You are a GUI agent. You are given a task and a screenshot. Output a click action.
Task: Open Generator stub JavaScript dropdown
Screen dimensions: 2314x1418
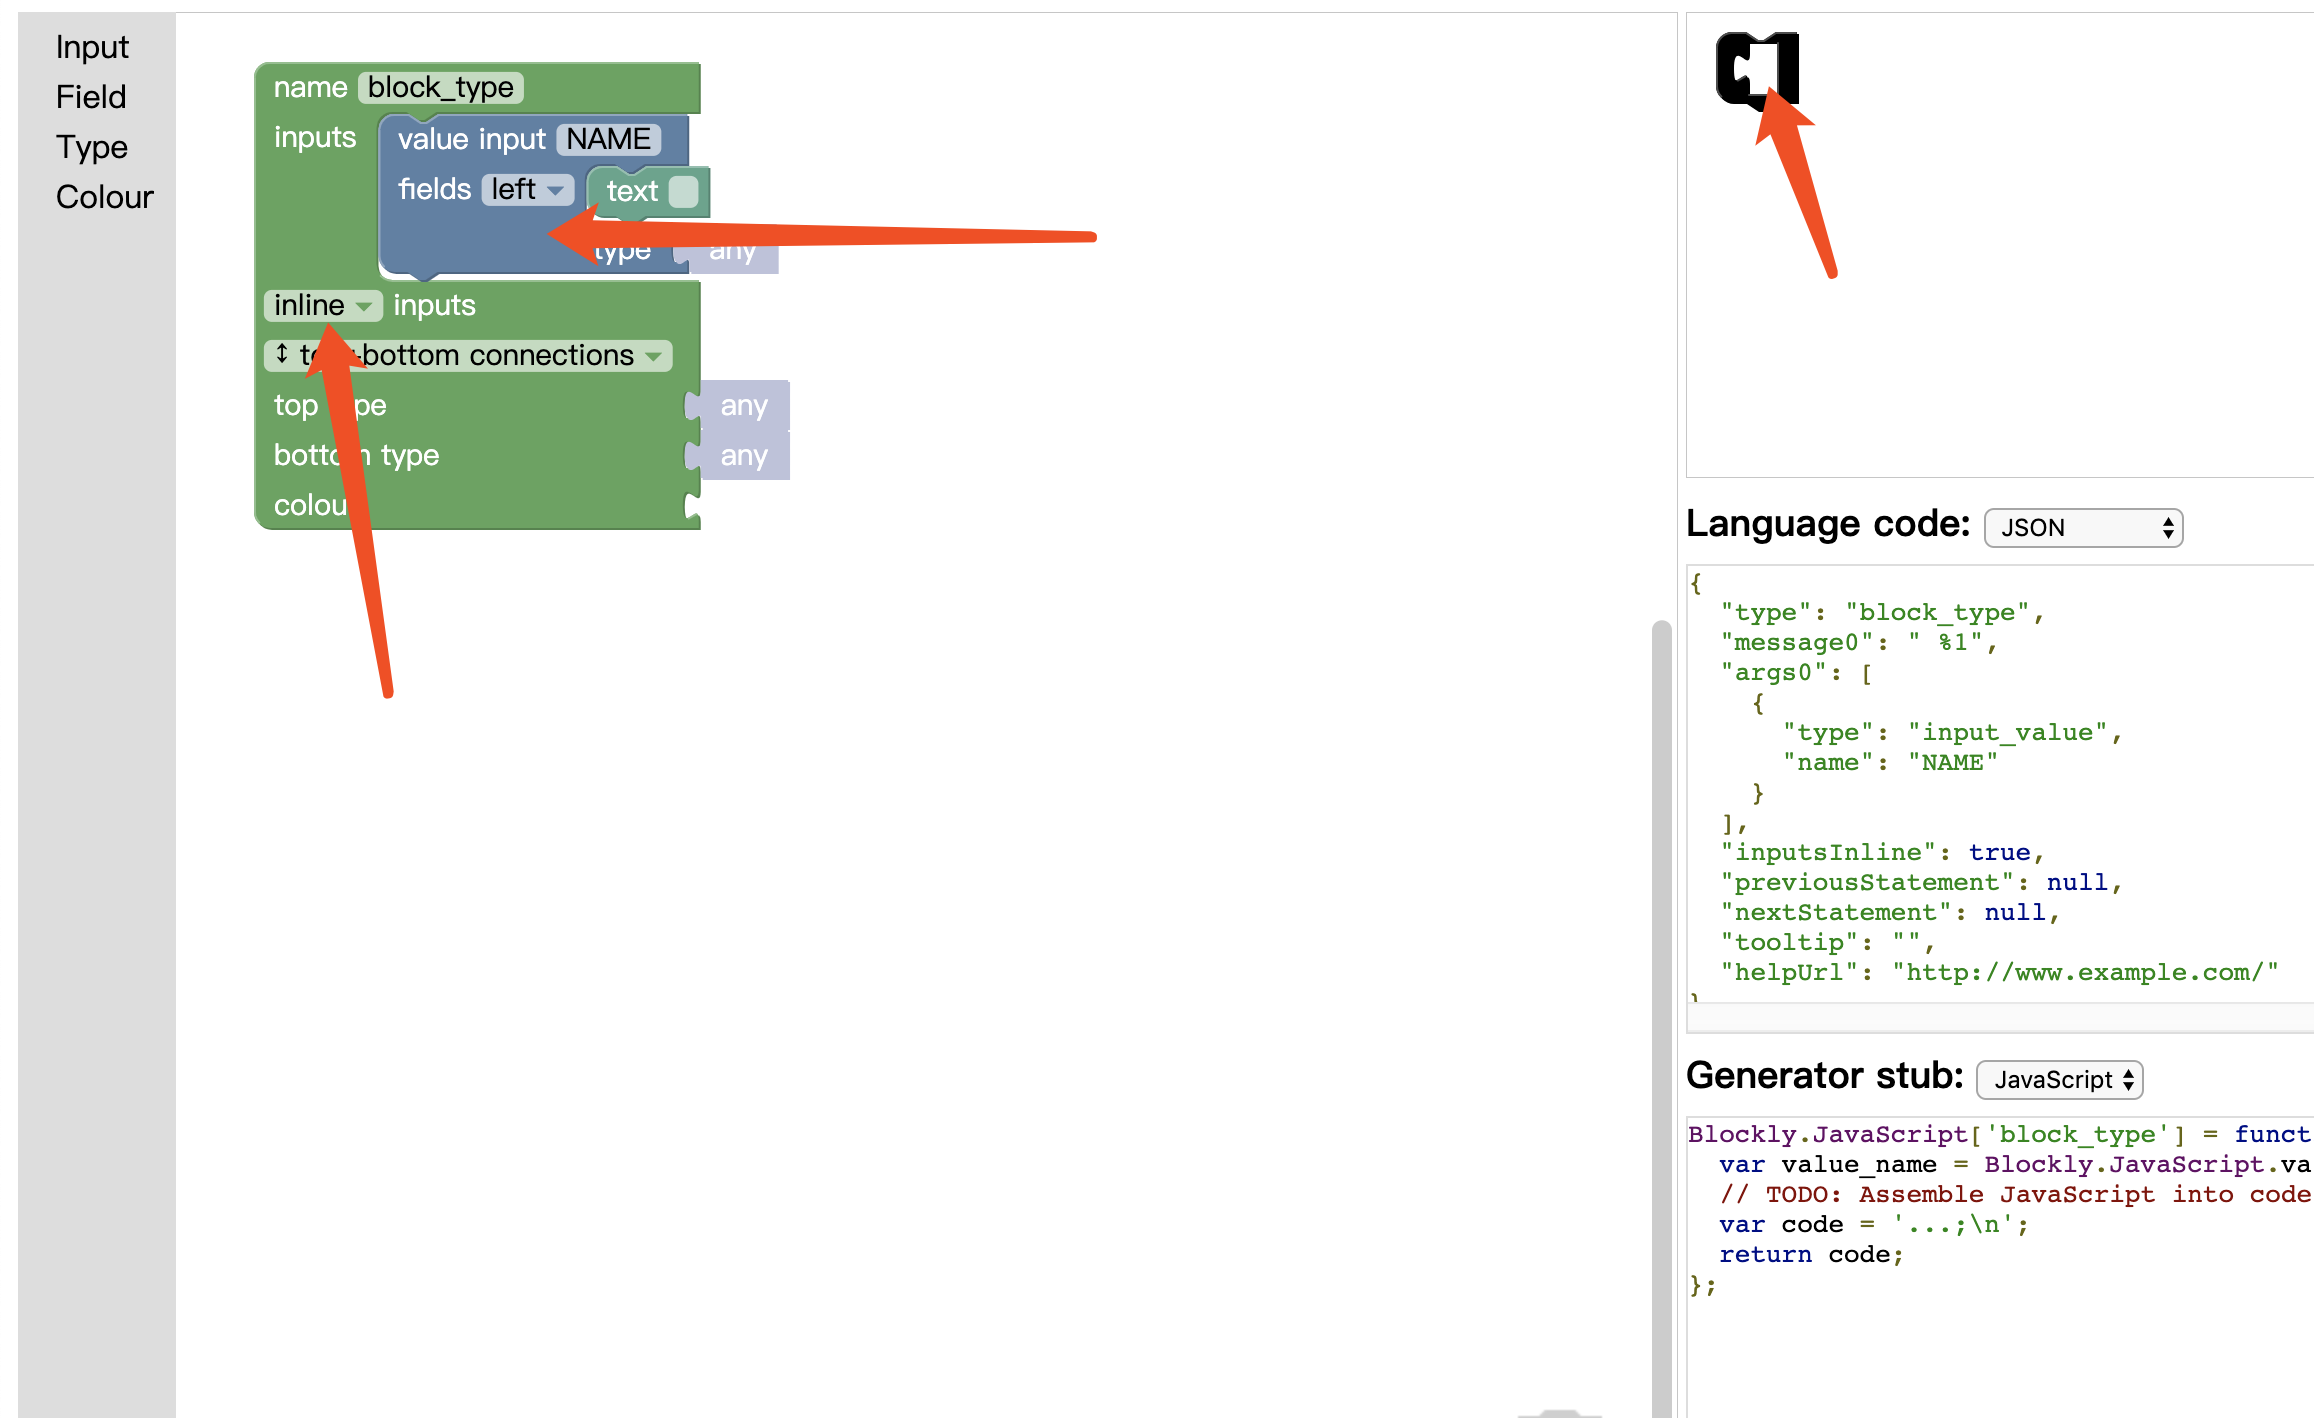(2059, 1080)
